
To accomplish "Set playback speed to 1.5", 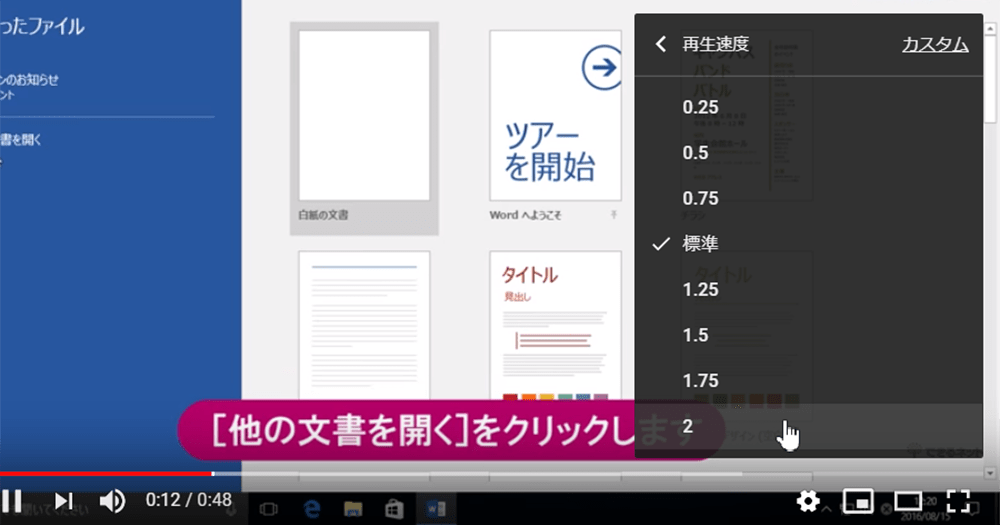I will tap(809, 335).
